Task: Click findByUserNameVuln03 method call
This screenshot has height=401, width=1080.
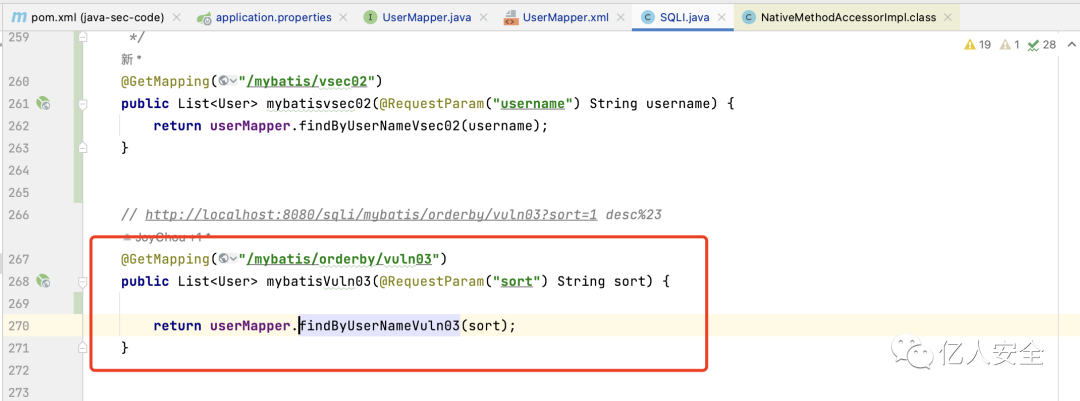Action: (x=379, y=325)
